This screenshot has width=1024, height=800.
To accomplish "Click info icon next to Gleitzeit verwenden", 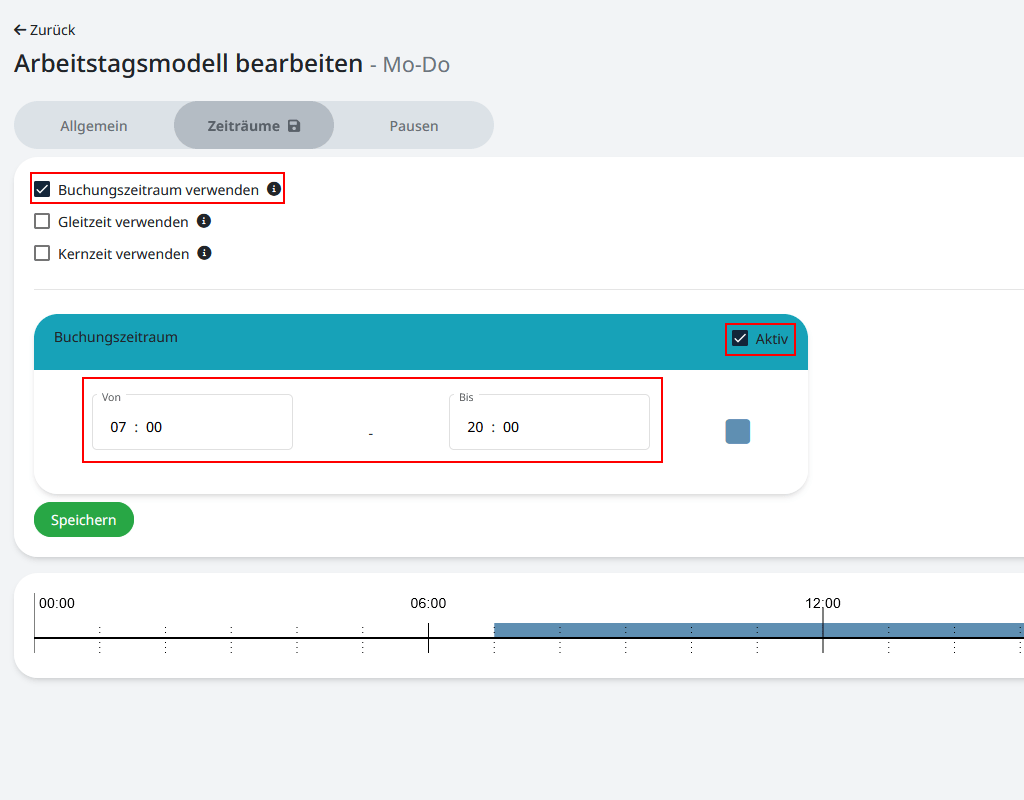I will click(x=204, y=221).
